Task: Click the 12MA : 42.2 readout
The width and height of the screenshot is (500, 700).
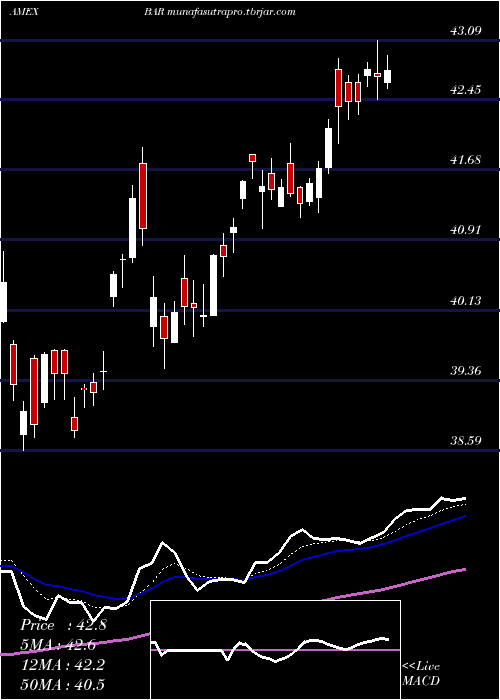Action: 63,665
